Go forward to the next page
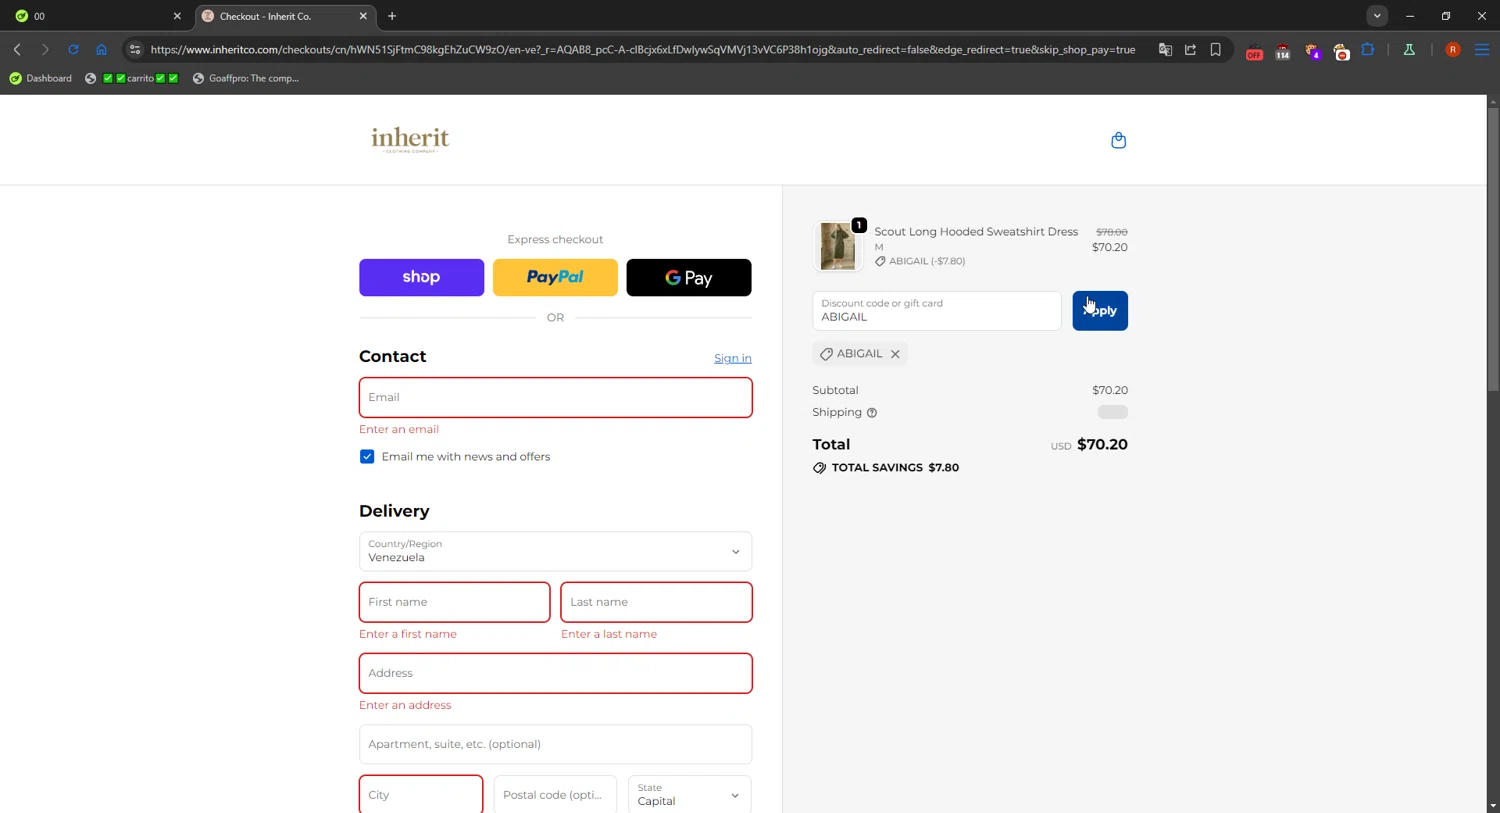Screen dimensions: 1500x813 tap(45, 49)
